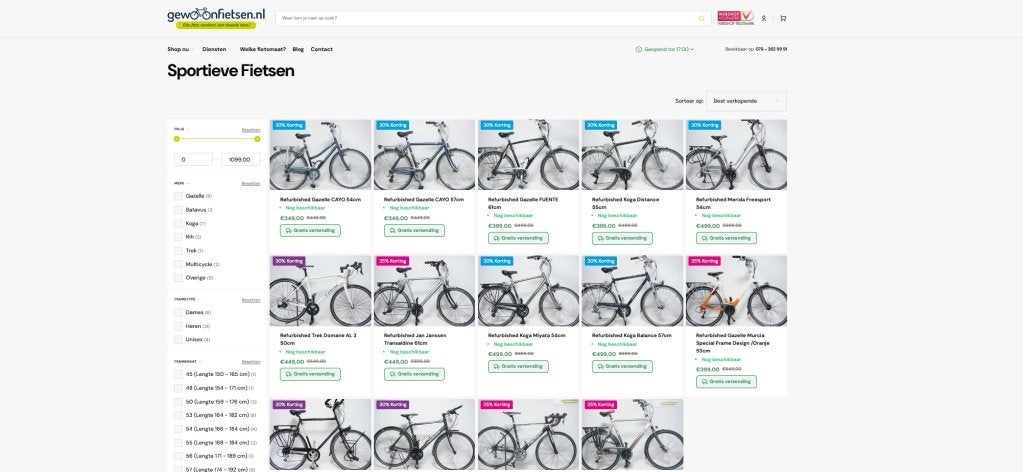The image size is (1024, 472).
Task: Tick the Gazelle brand checkbox
Action: tap(178, 196)
